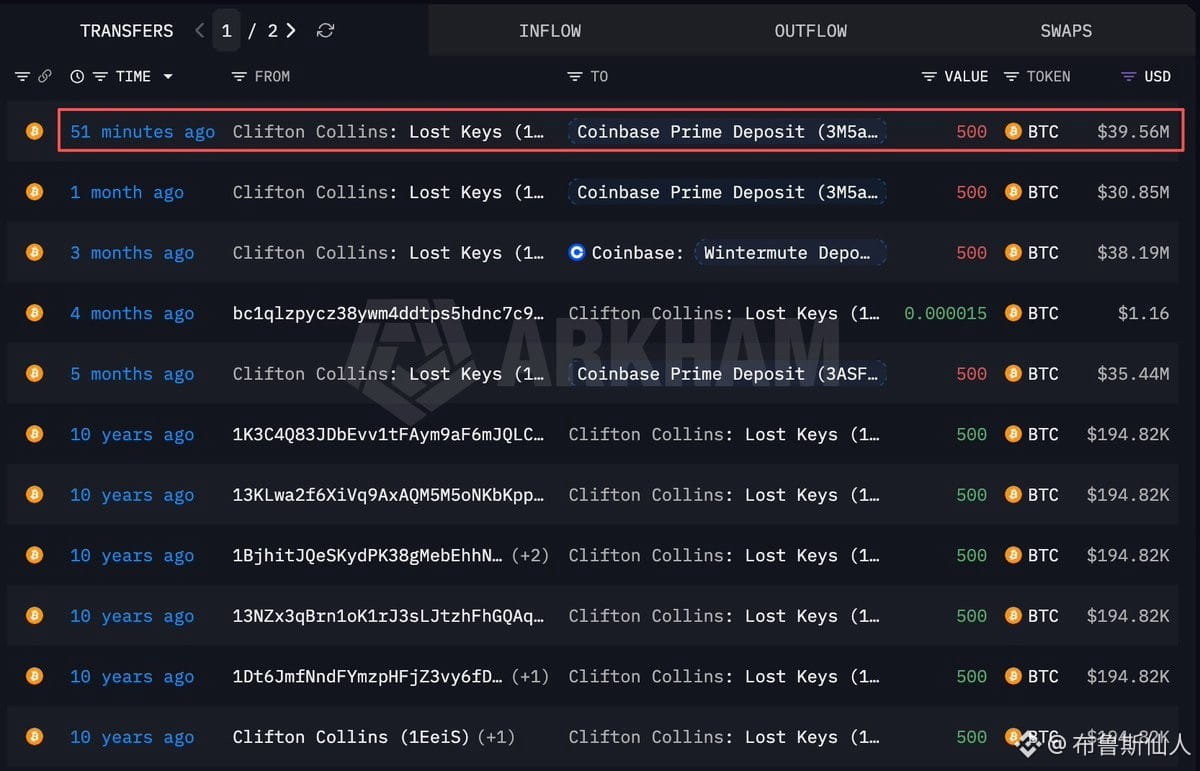
Task: Open the 1 month ago transaction link
Action: [x=127, y=192]
